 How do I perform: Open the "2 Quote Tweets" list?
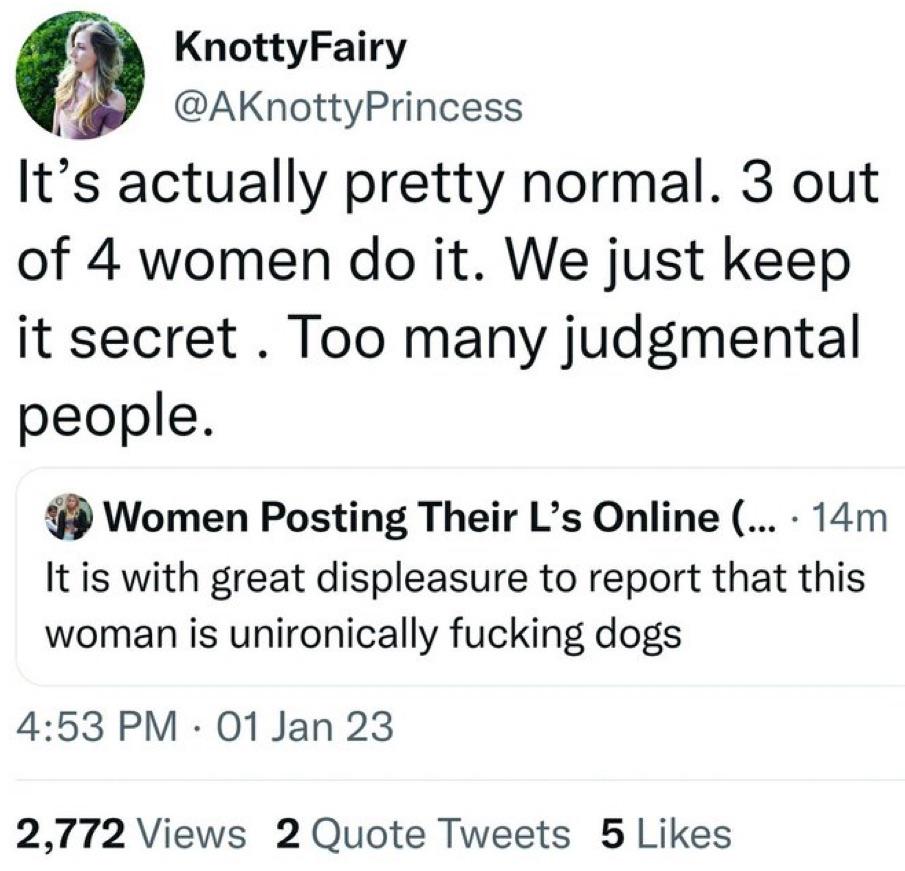[421, 832]
